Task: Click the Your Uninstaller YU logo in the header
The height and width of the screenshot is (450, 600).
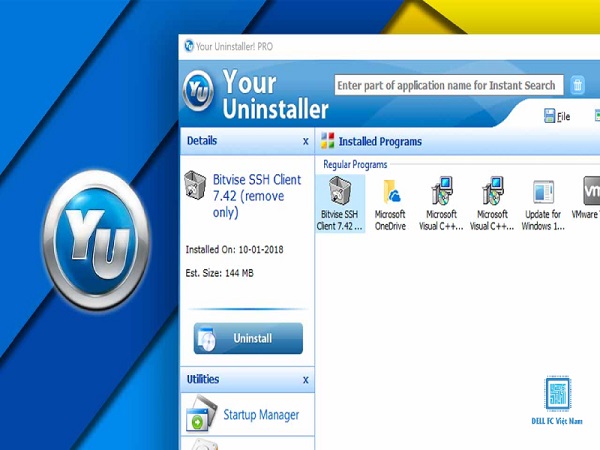Action: tap(198, 91)
